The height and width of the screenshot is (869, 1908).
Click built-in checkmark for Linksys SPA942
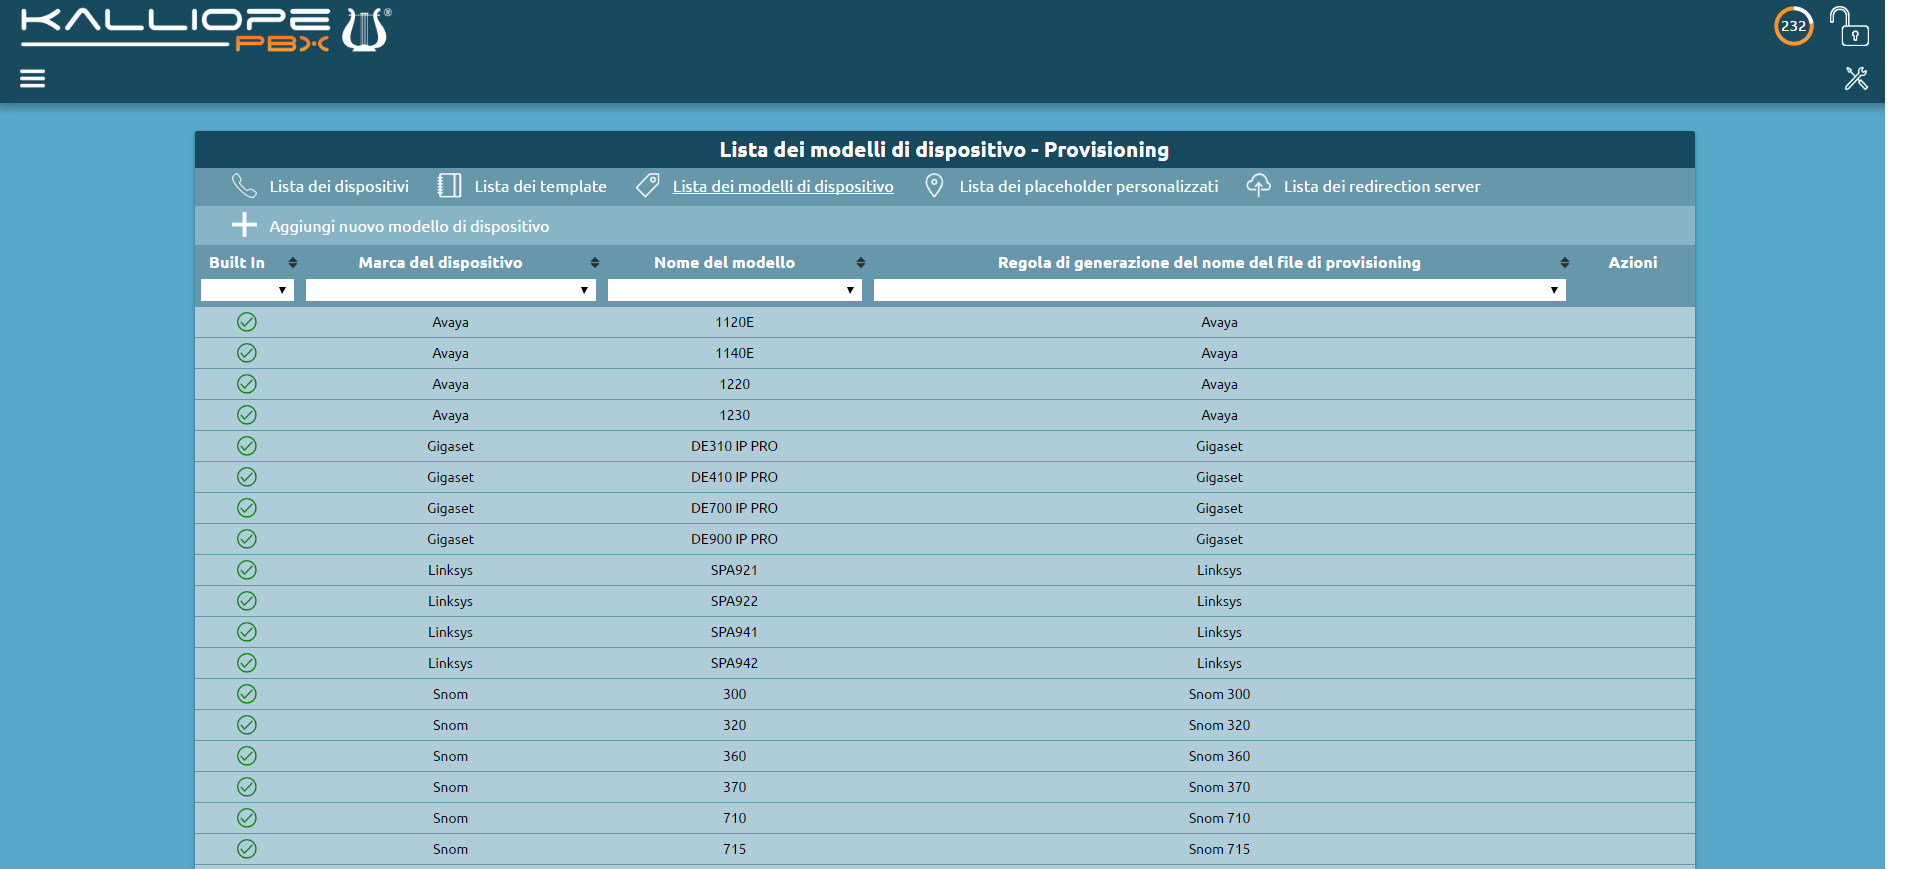click(x=247, y=663)
